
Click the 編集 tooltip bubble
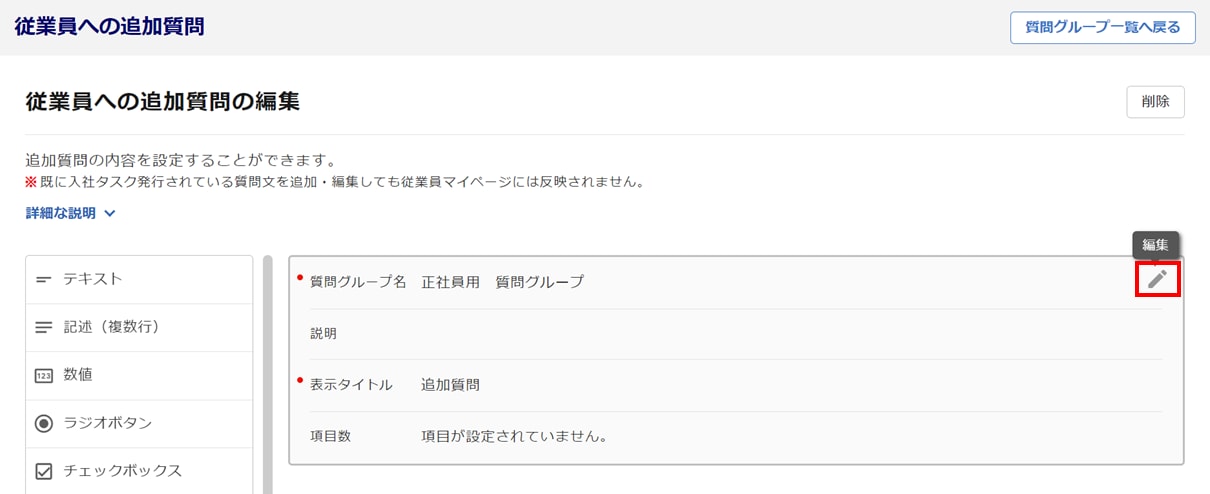coord(1155,245)
